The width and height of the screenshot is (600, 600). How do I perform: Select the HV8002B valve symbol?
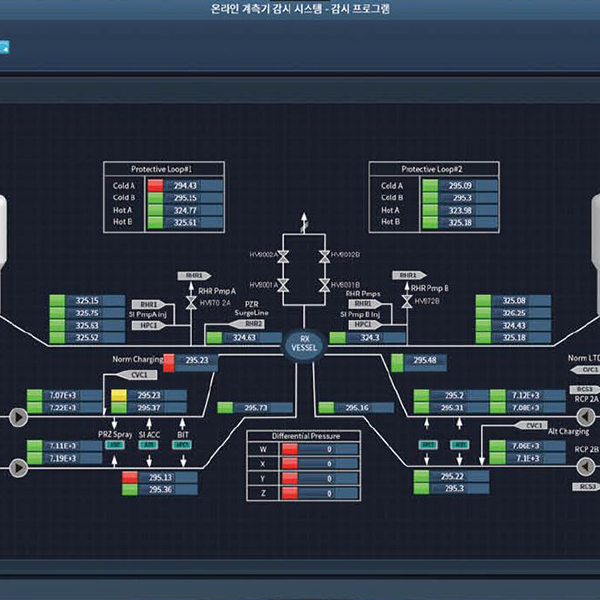(x=323, y=258)
